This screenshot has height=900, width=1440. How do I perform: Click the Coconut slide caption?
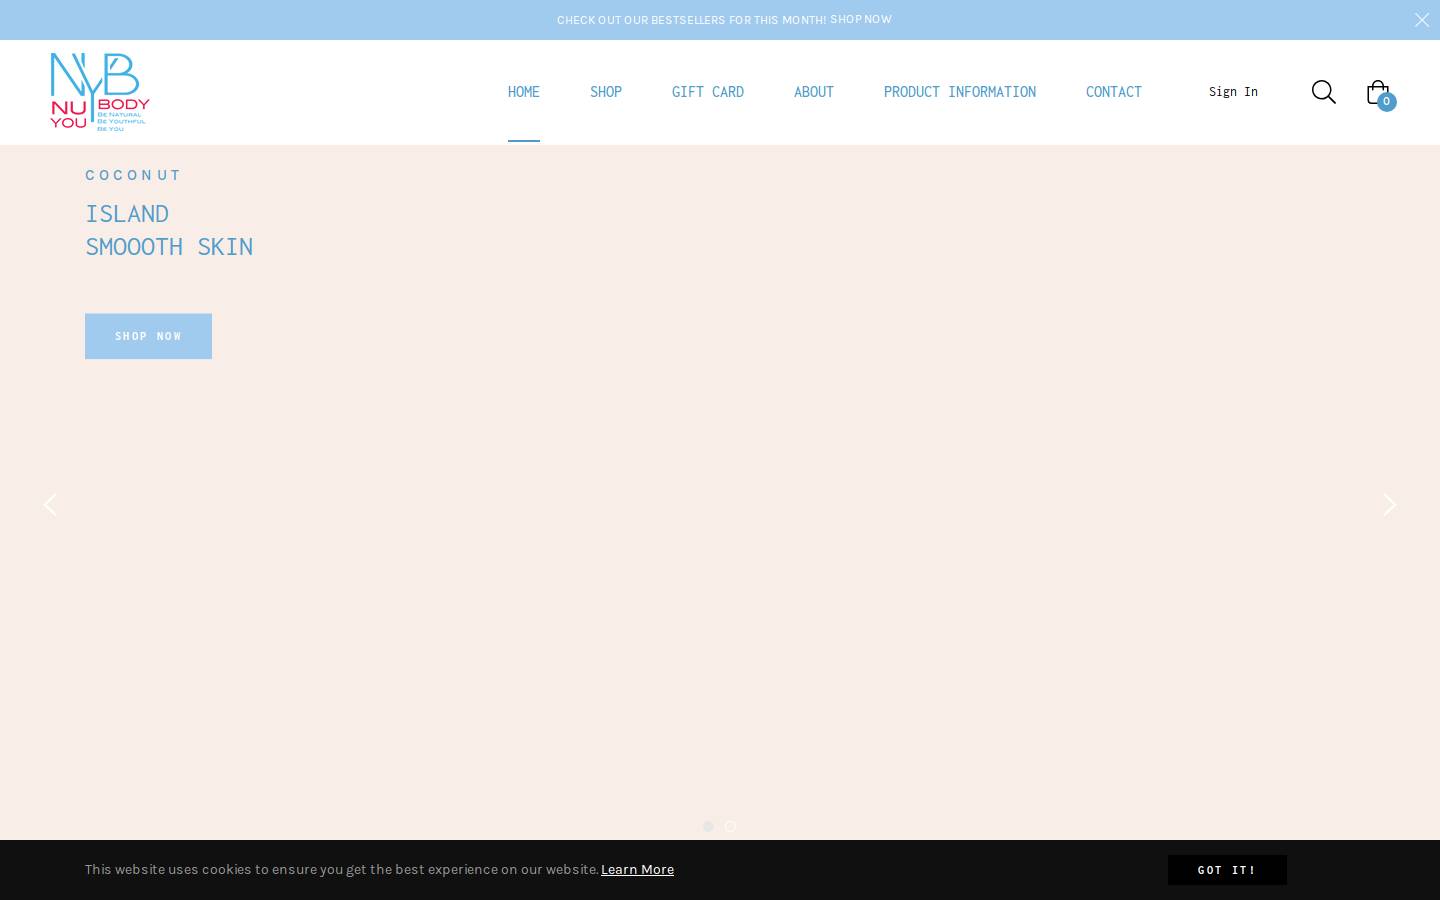133,175
